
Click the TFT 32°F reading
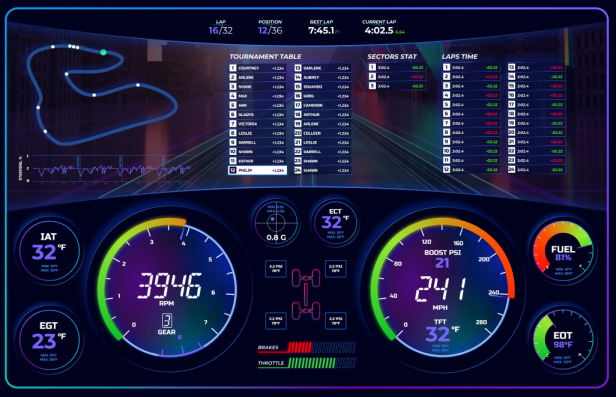pos(442,332)
